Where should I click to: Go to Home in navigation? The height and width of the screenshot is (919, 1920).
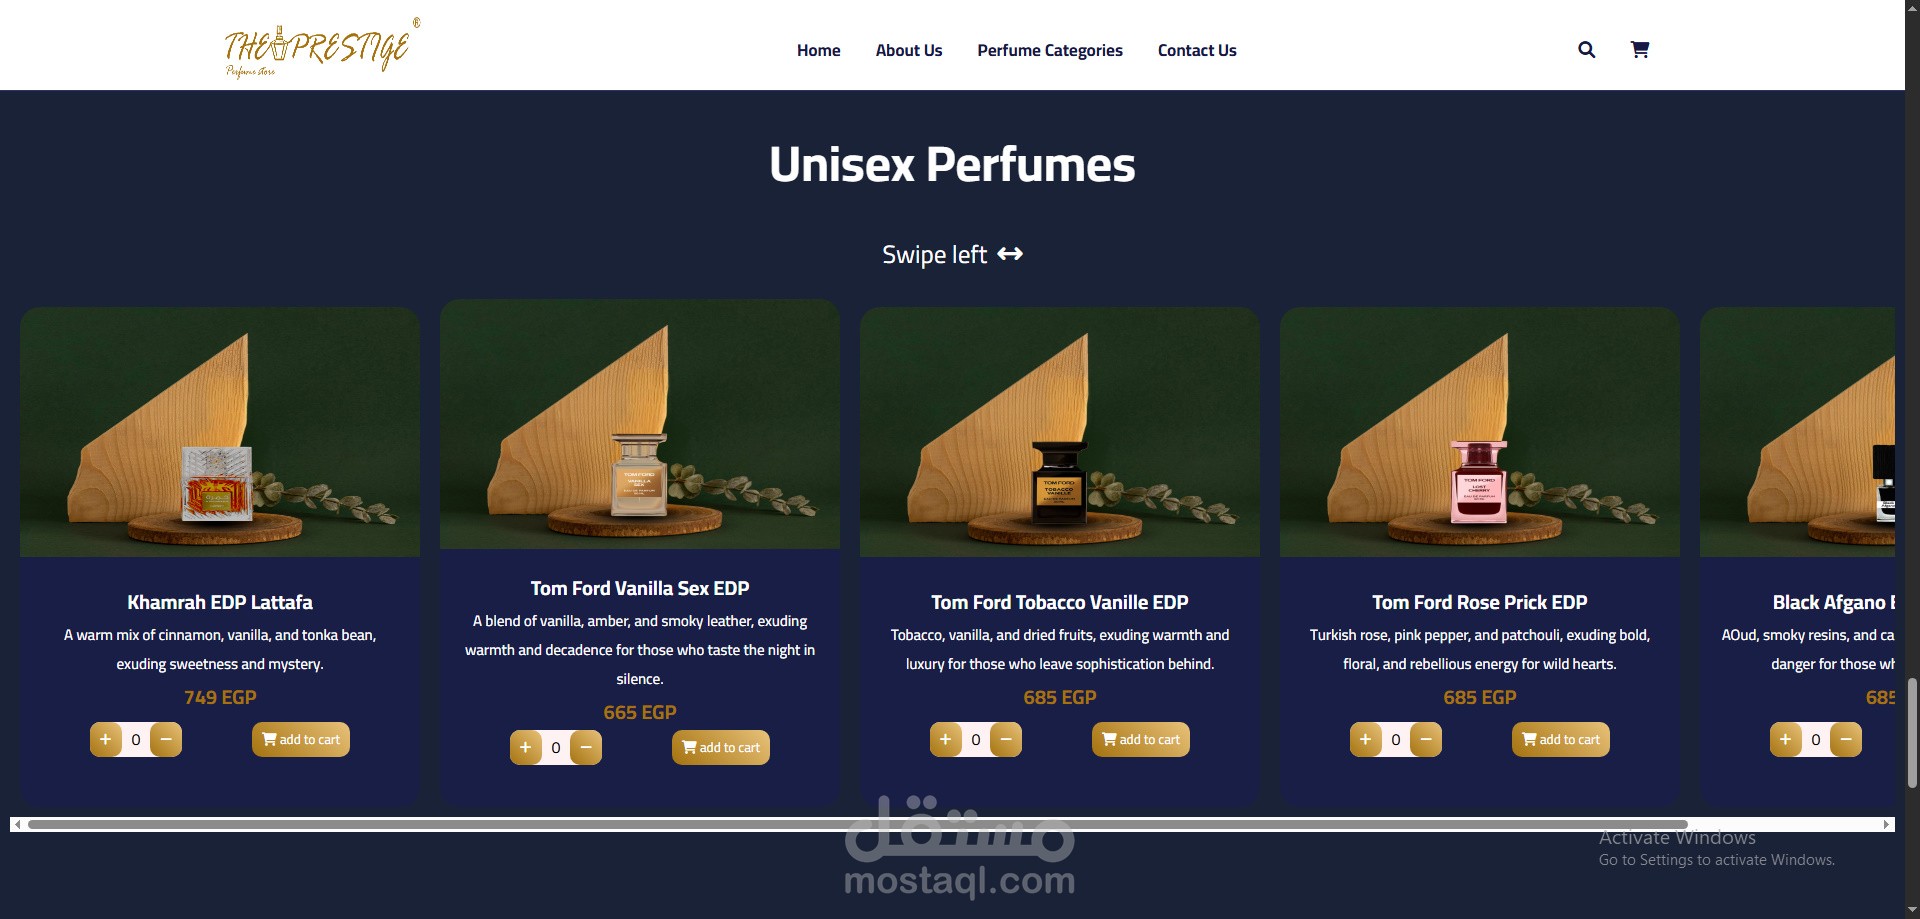(818, 51)
